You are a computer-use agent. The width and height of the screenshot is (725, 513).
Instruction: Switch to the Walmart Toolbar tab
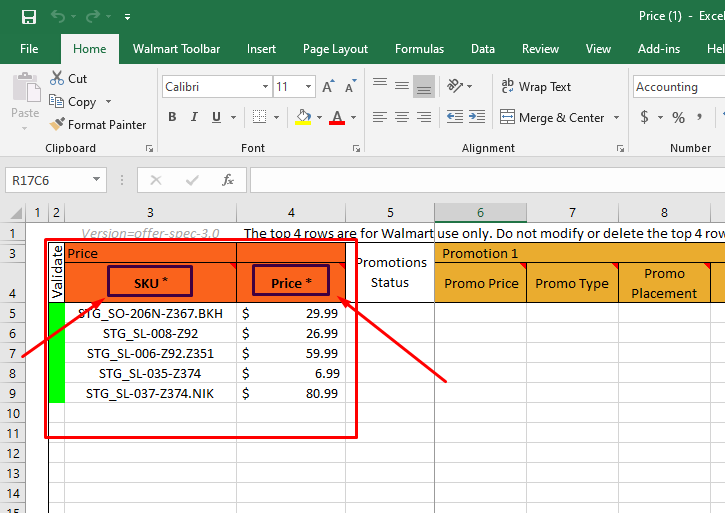(176, 49)
